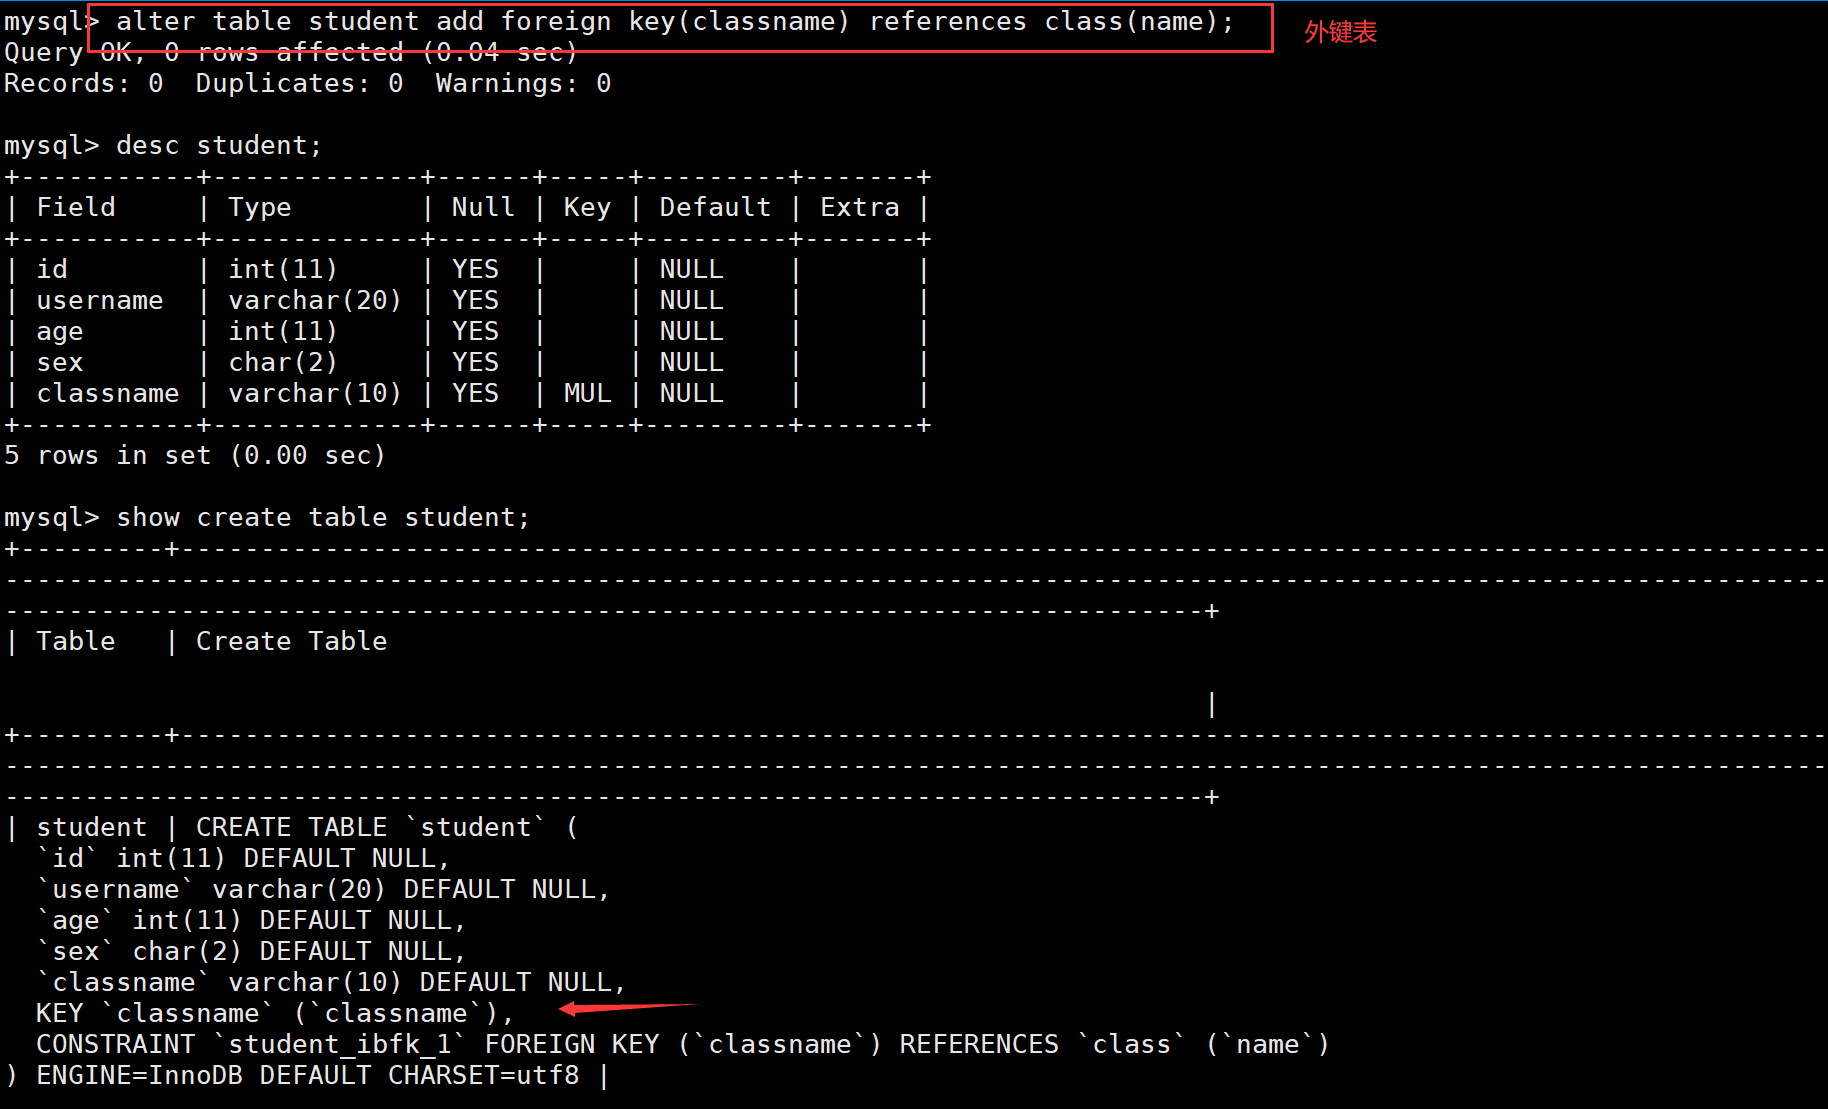
Task: Click the 'Create Table' column header
Action: 291,642
